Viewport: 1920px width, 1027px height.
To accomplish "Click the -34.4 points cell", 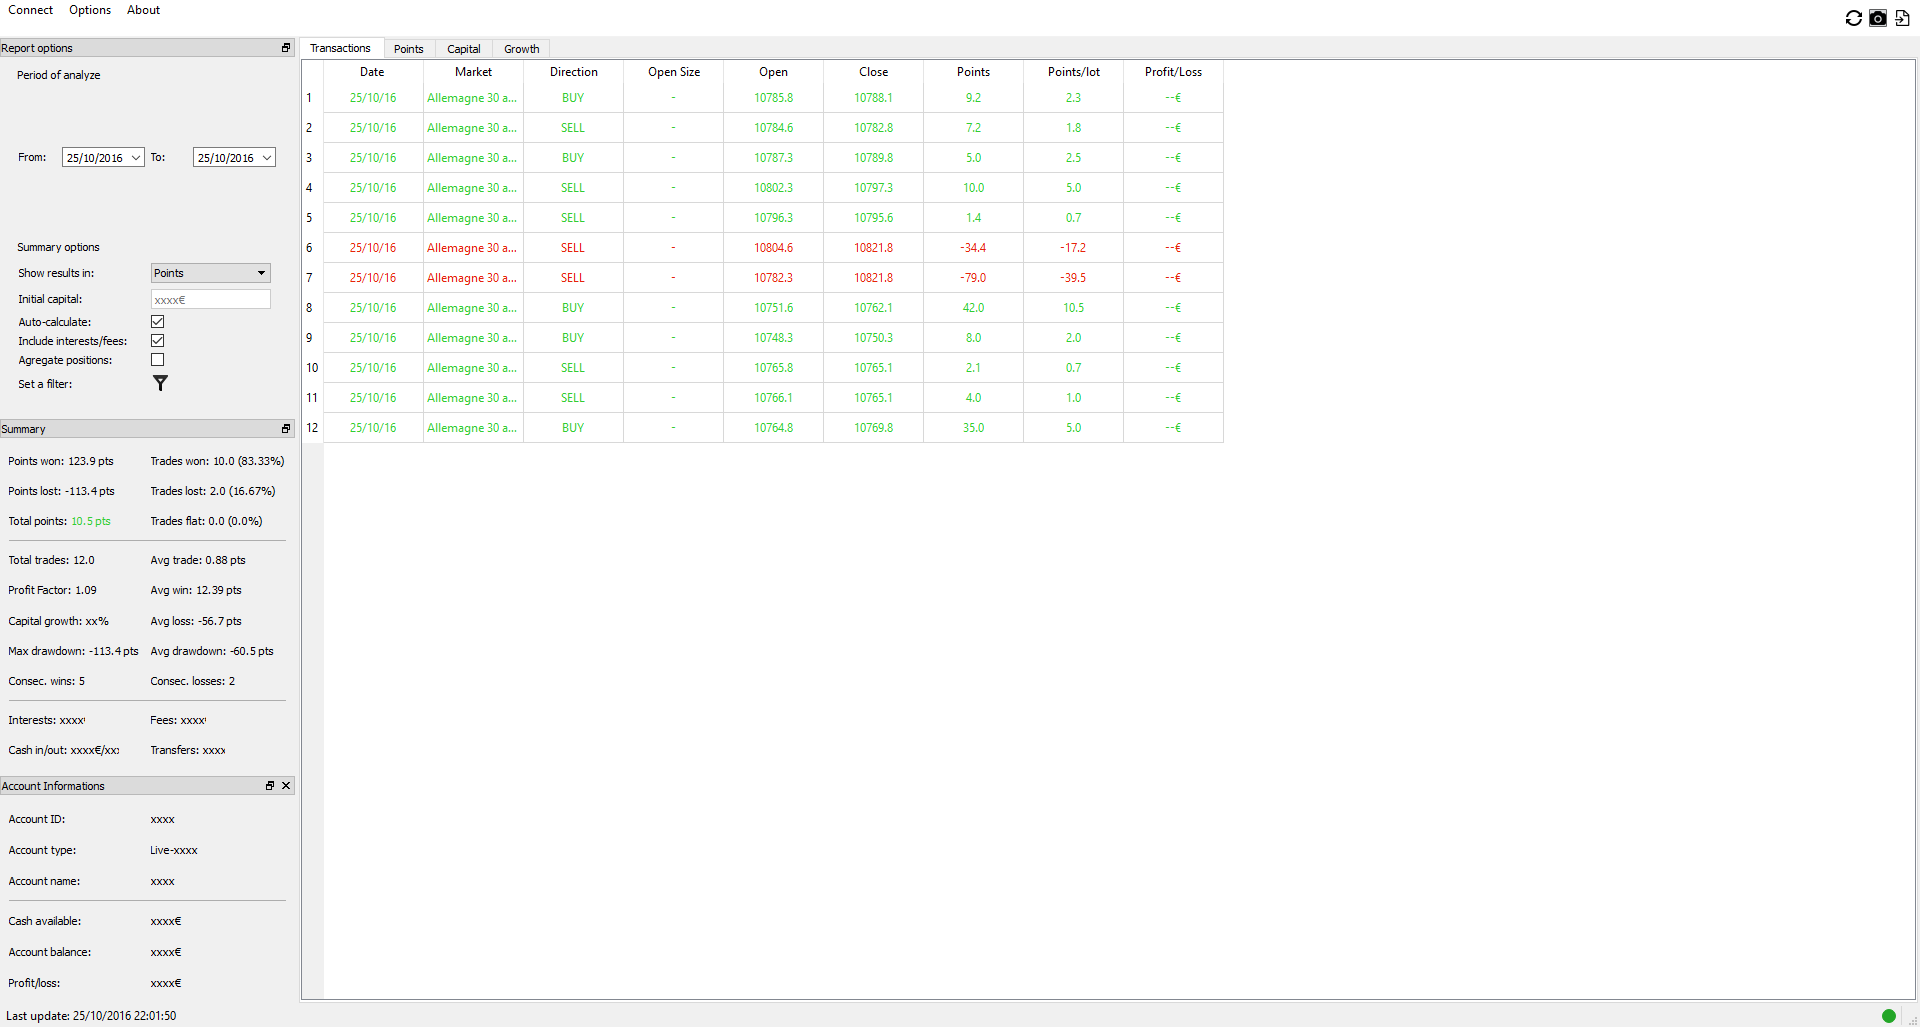I will (973, 248).
